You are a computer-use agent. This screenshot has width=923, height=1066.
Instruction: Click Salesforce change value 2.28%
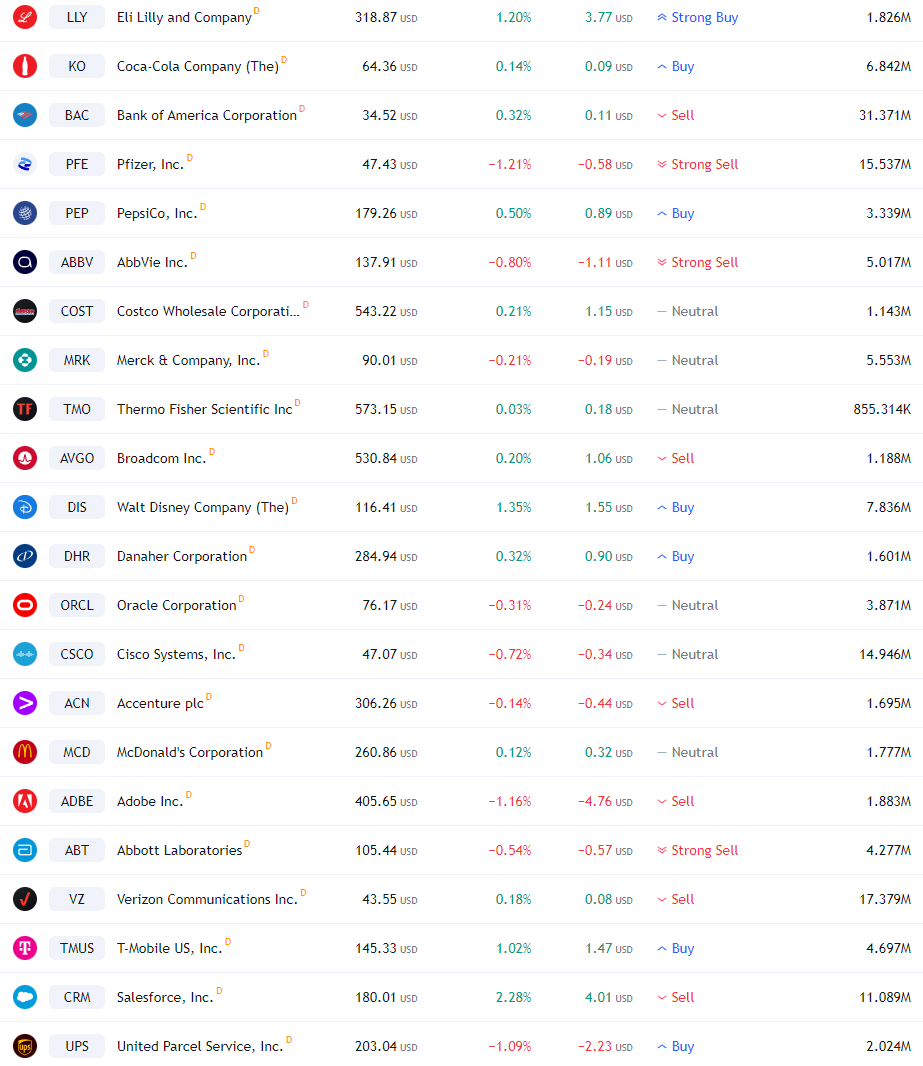pos(514,997)
